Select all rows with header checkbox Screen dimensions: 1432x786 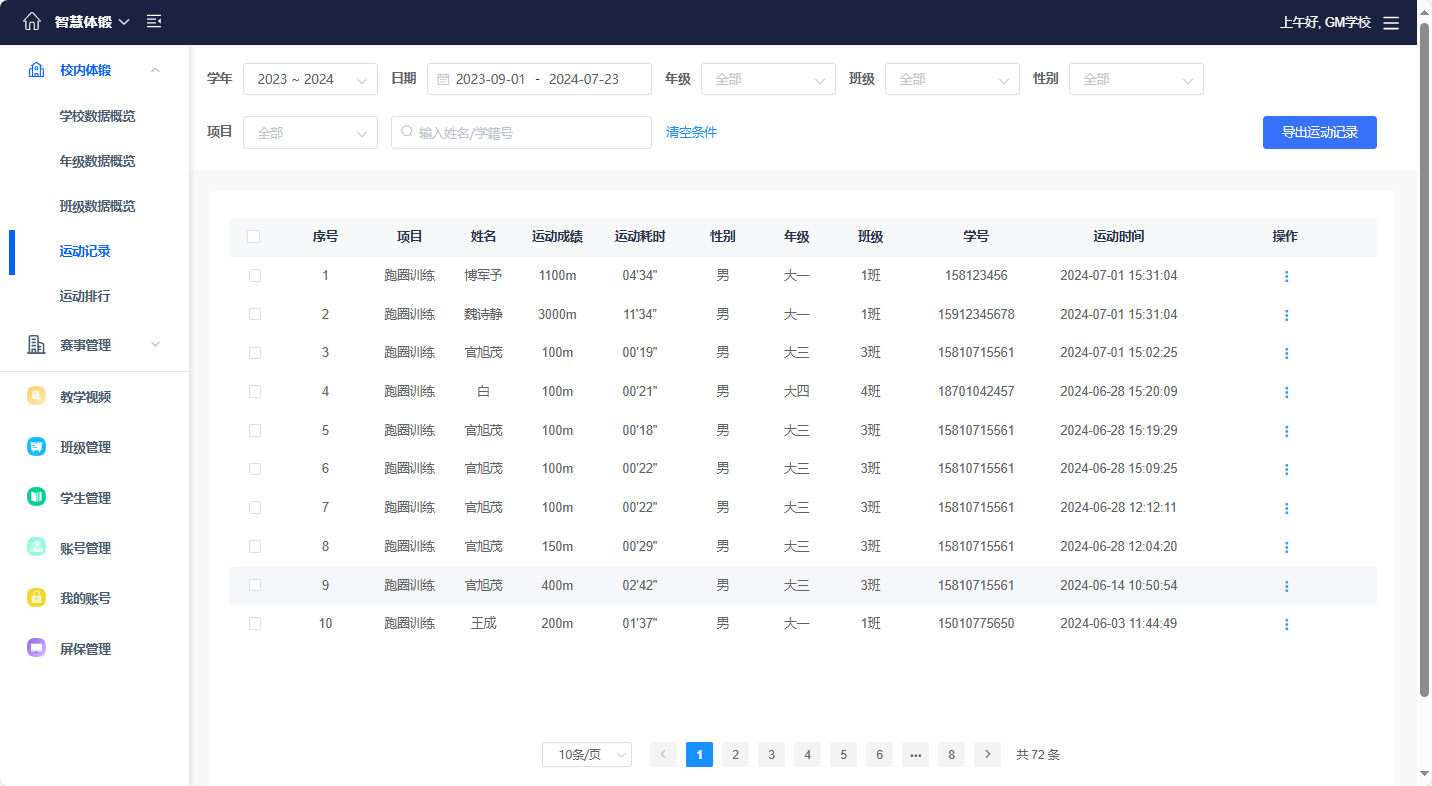click(x=254, y=237)
